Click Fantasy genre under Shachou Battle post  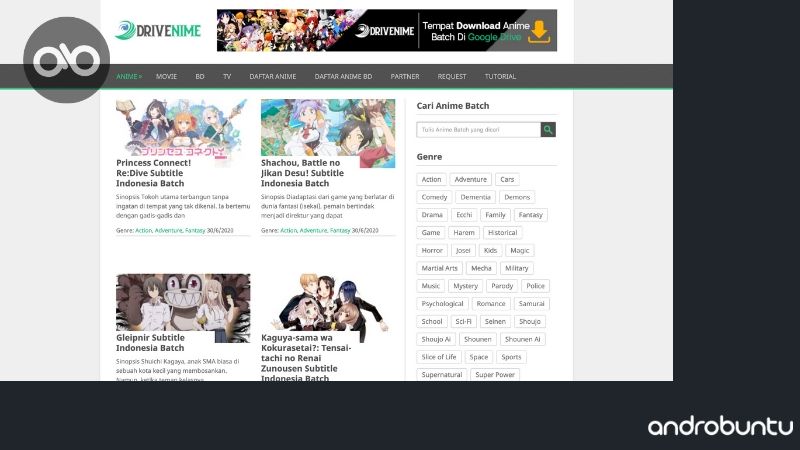pos(340,231)
